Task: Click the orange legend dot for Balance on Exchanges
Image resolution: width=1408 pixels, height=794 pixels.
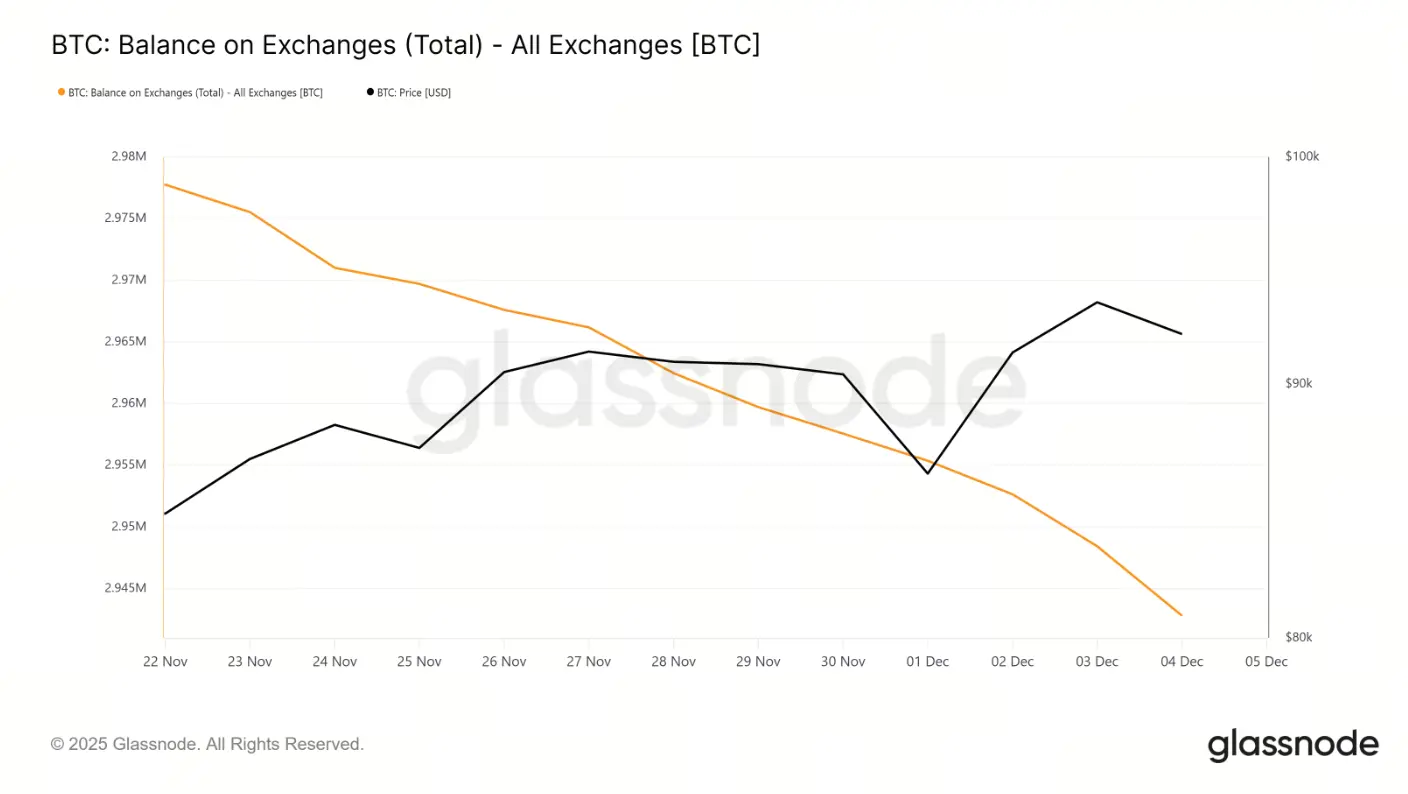Action: 61,92
